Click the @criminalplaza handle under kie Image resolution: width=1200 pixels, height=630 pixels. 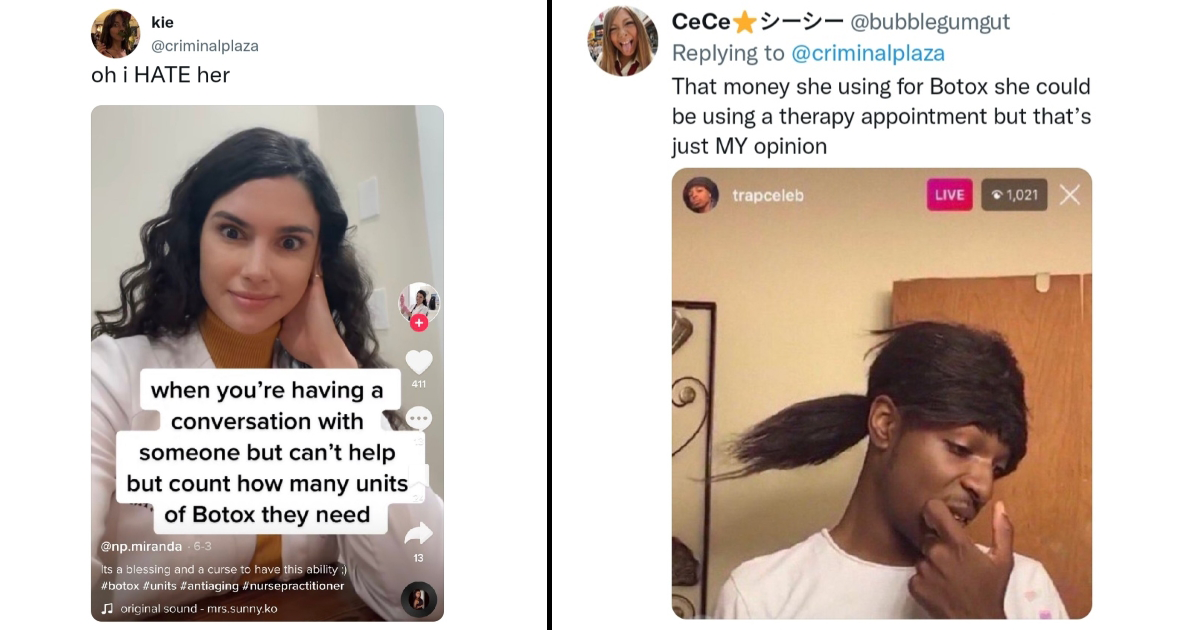[204, 46]
